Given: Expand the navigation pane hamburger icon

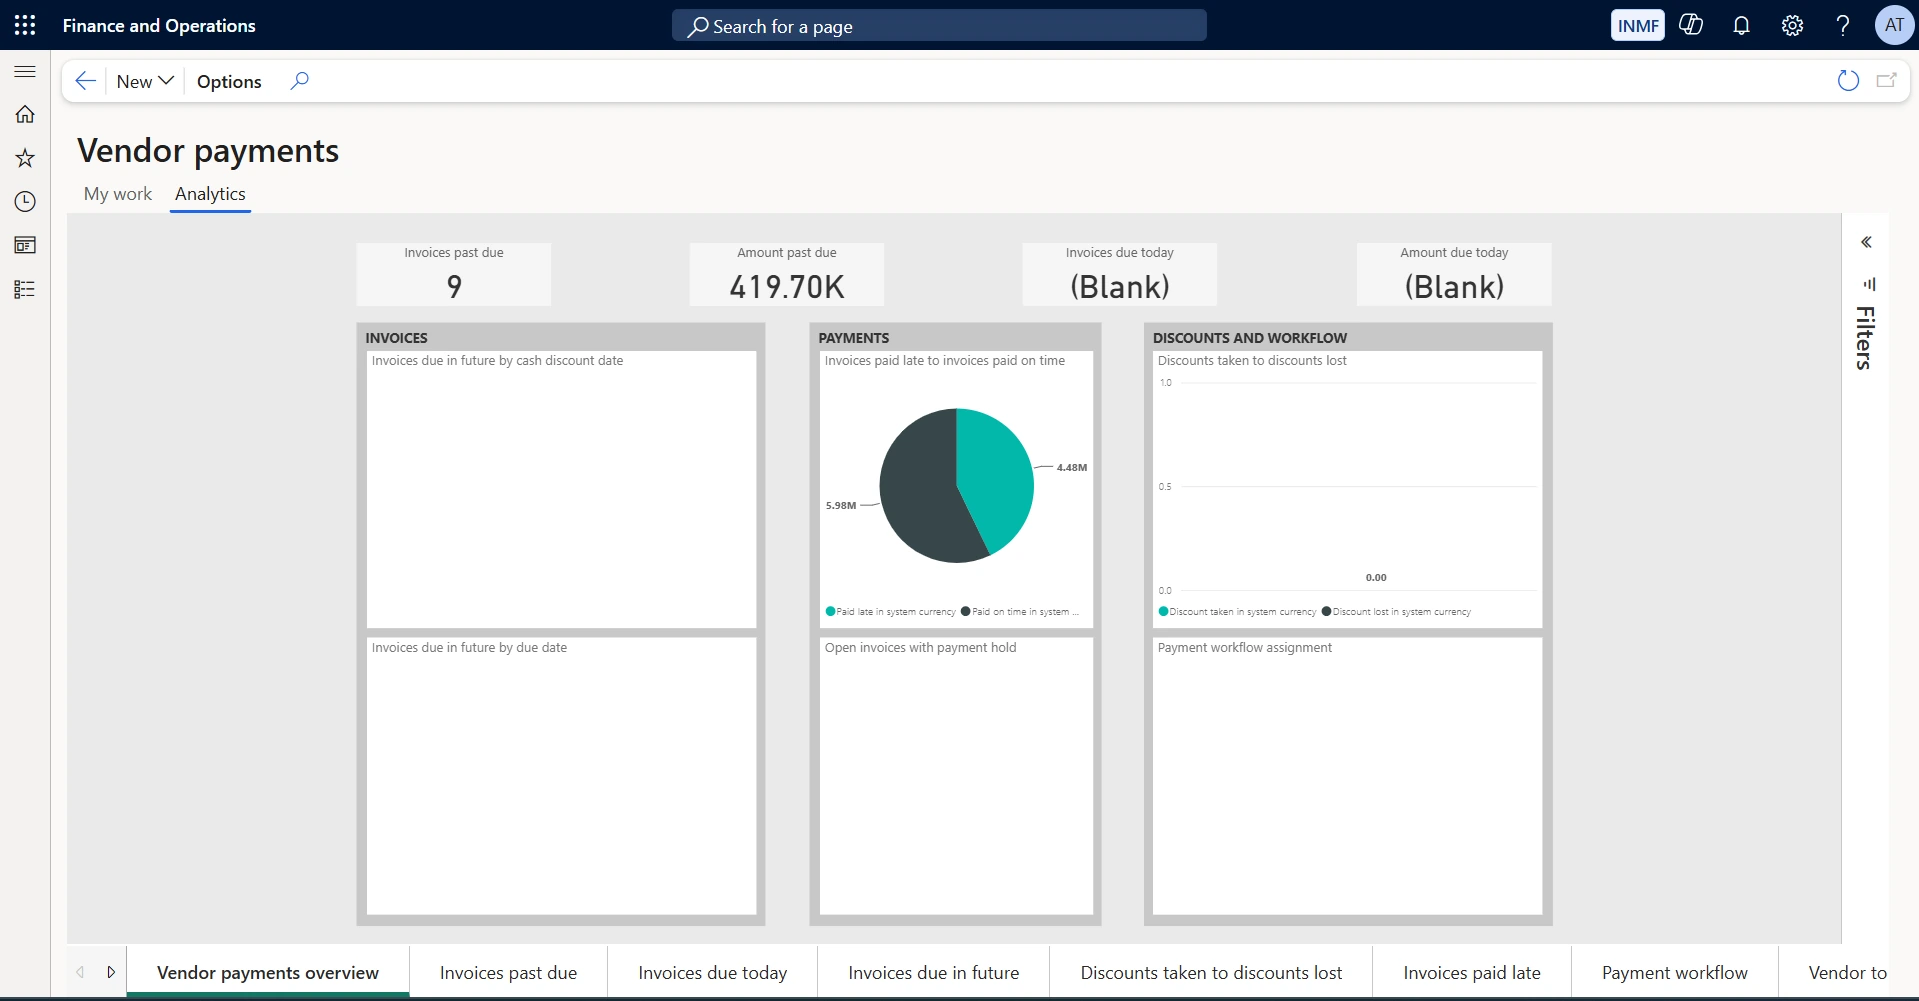Looking at the screenshot, I should click(x=25, y=72).
